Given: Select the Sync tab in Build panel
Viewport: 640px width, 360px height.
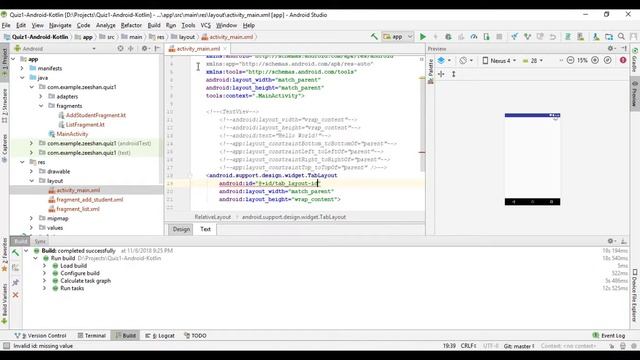Looking at the screenshot, I should click(40, 241).
